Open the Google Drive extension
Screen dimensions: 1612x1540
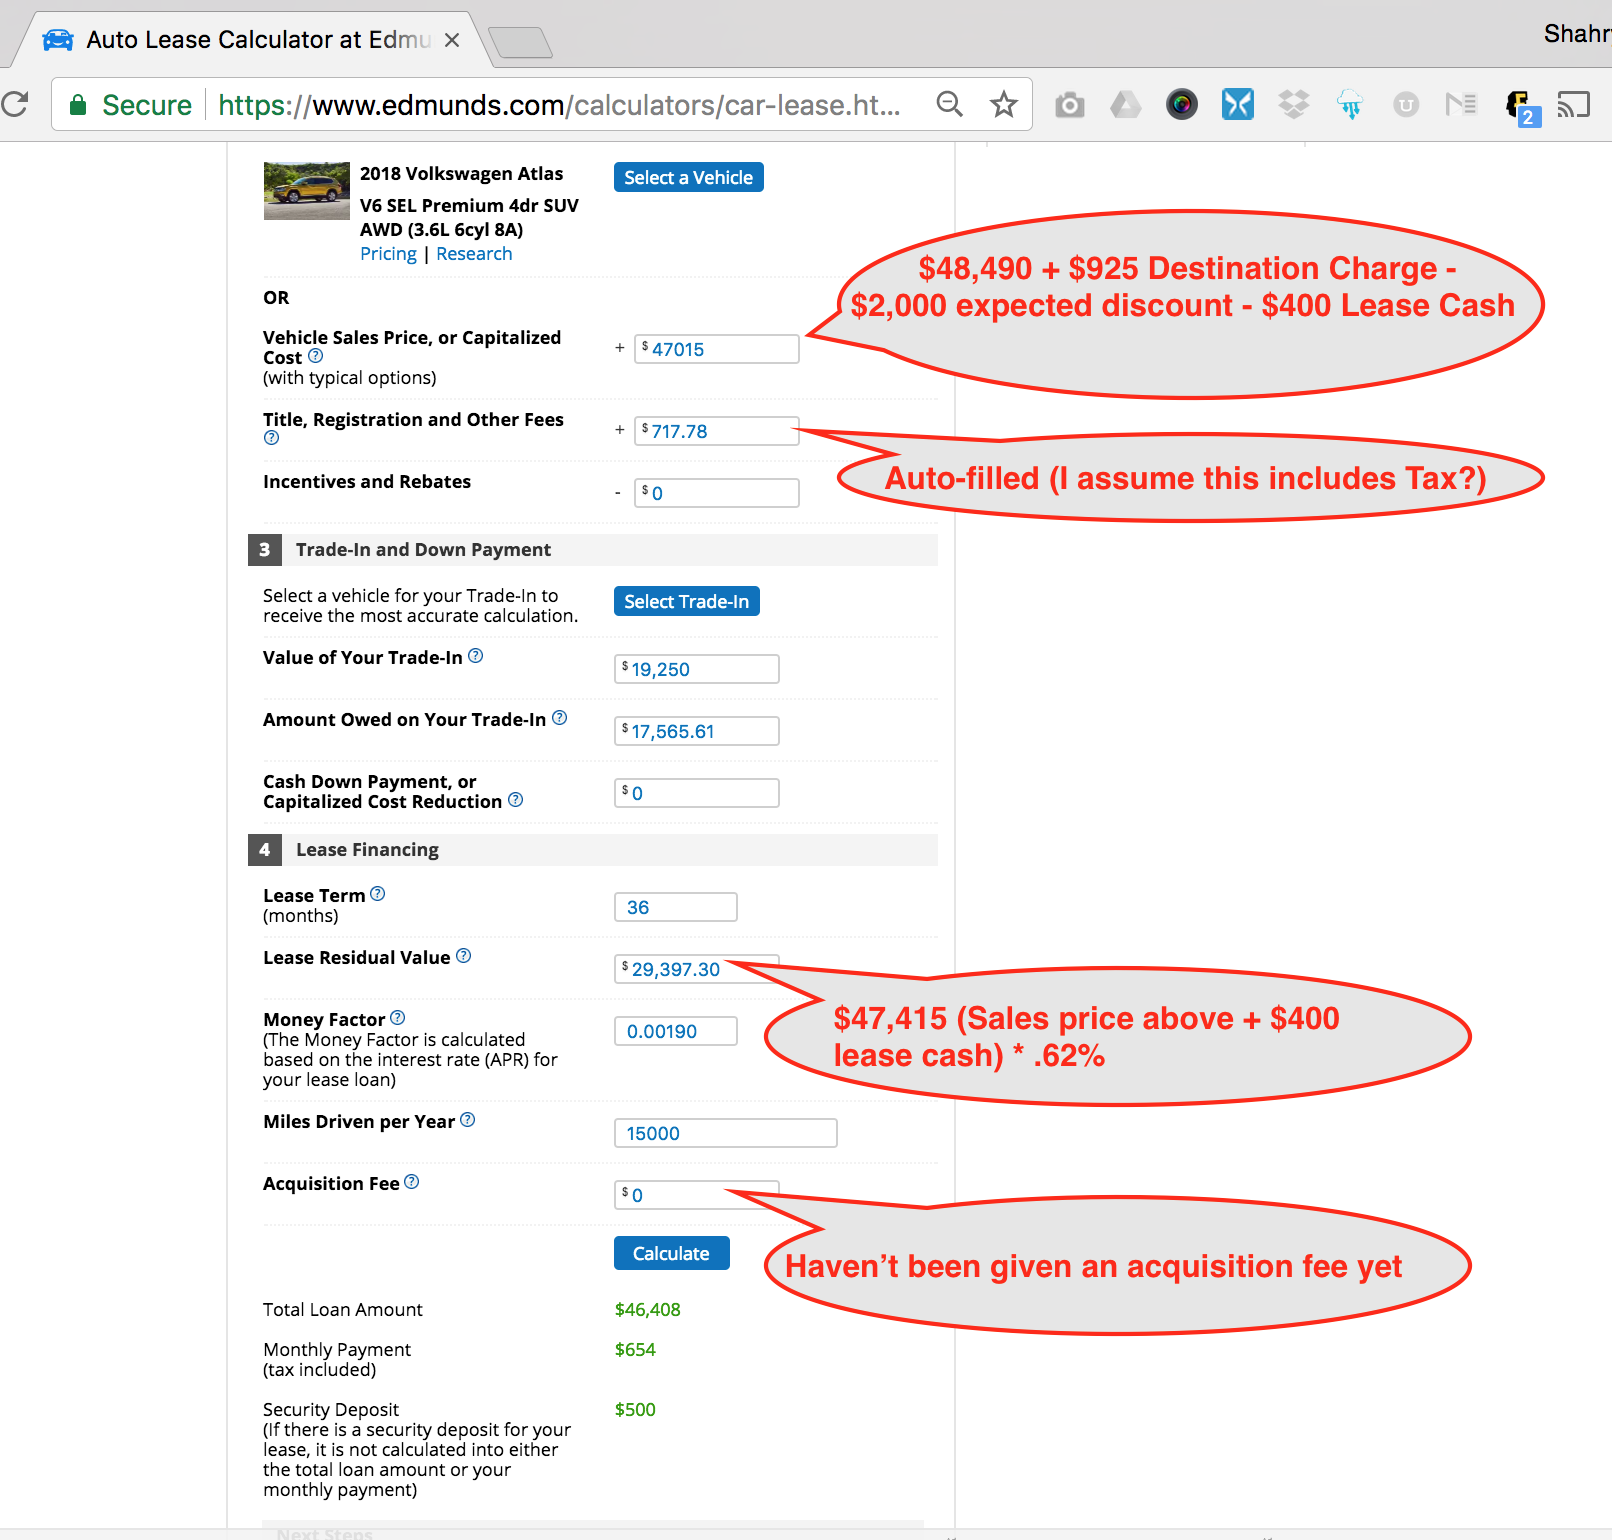[1125, 104]
